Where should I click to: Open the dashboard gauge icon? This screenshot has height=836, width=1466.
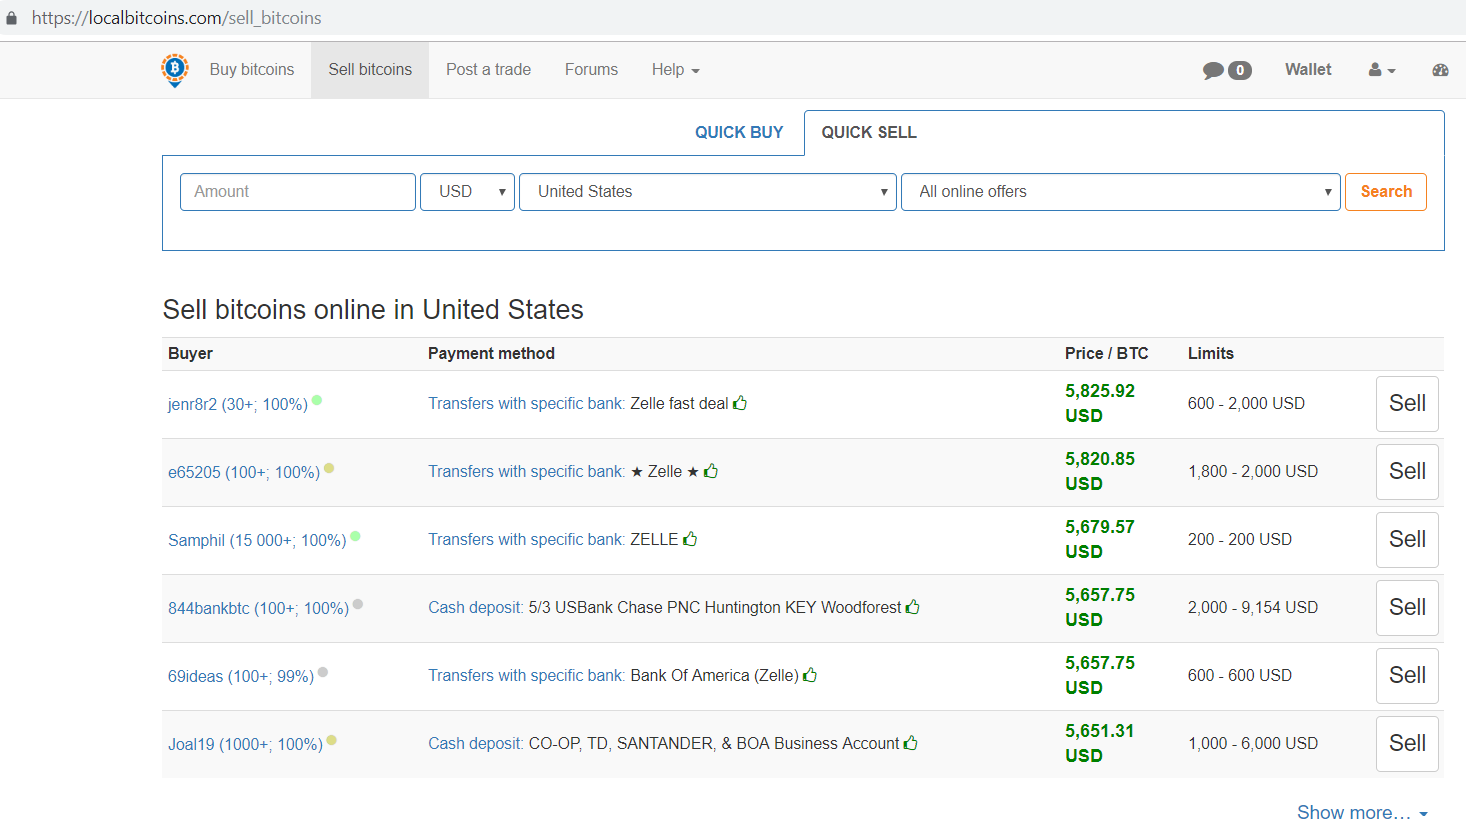click(1440, 70)
